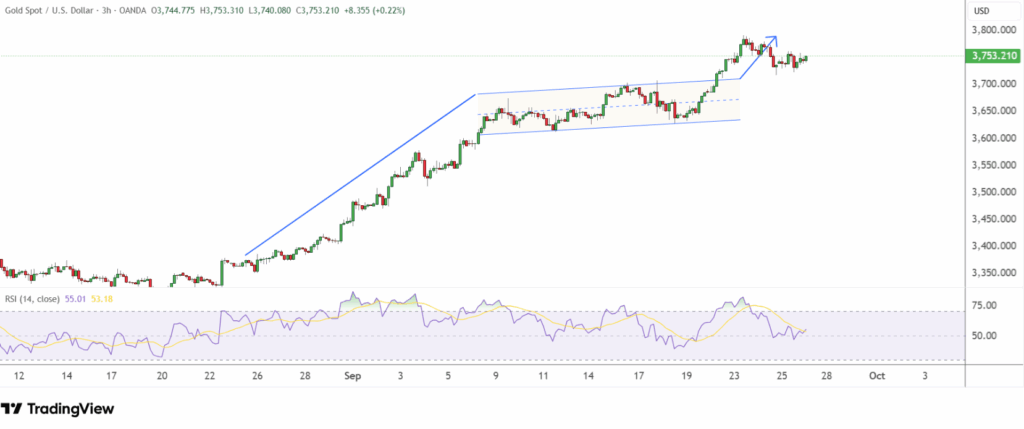Click the Sep label on time axis
The image size is (1024, 429).
[351, 376]
